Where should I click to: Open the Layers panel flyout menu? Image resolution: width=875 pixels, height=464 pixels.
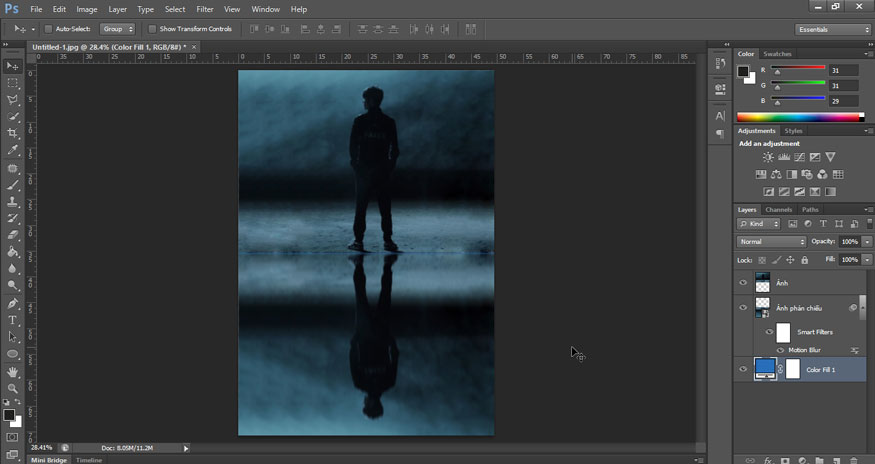pos(868,210)
